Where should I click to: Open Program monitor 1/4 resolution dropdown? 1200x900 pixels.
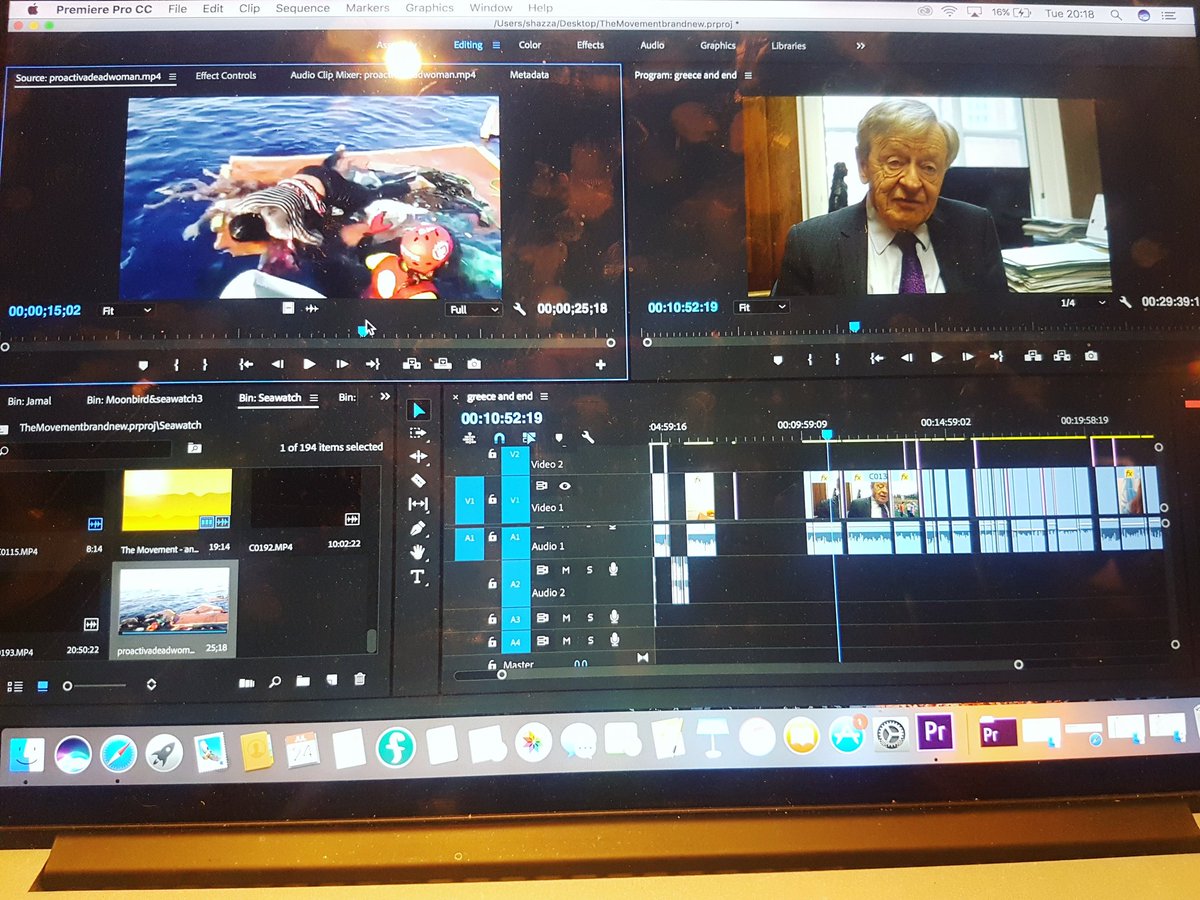[x=1084, y=302]
